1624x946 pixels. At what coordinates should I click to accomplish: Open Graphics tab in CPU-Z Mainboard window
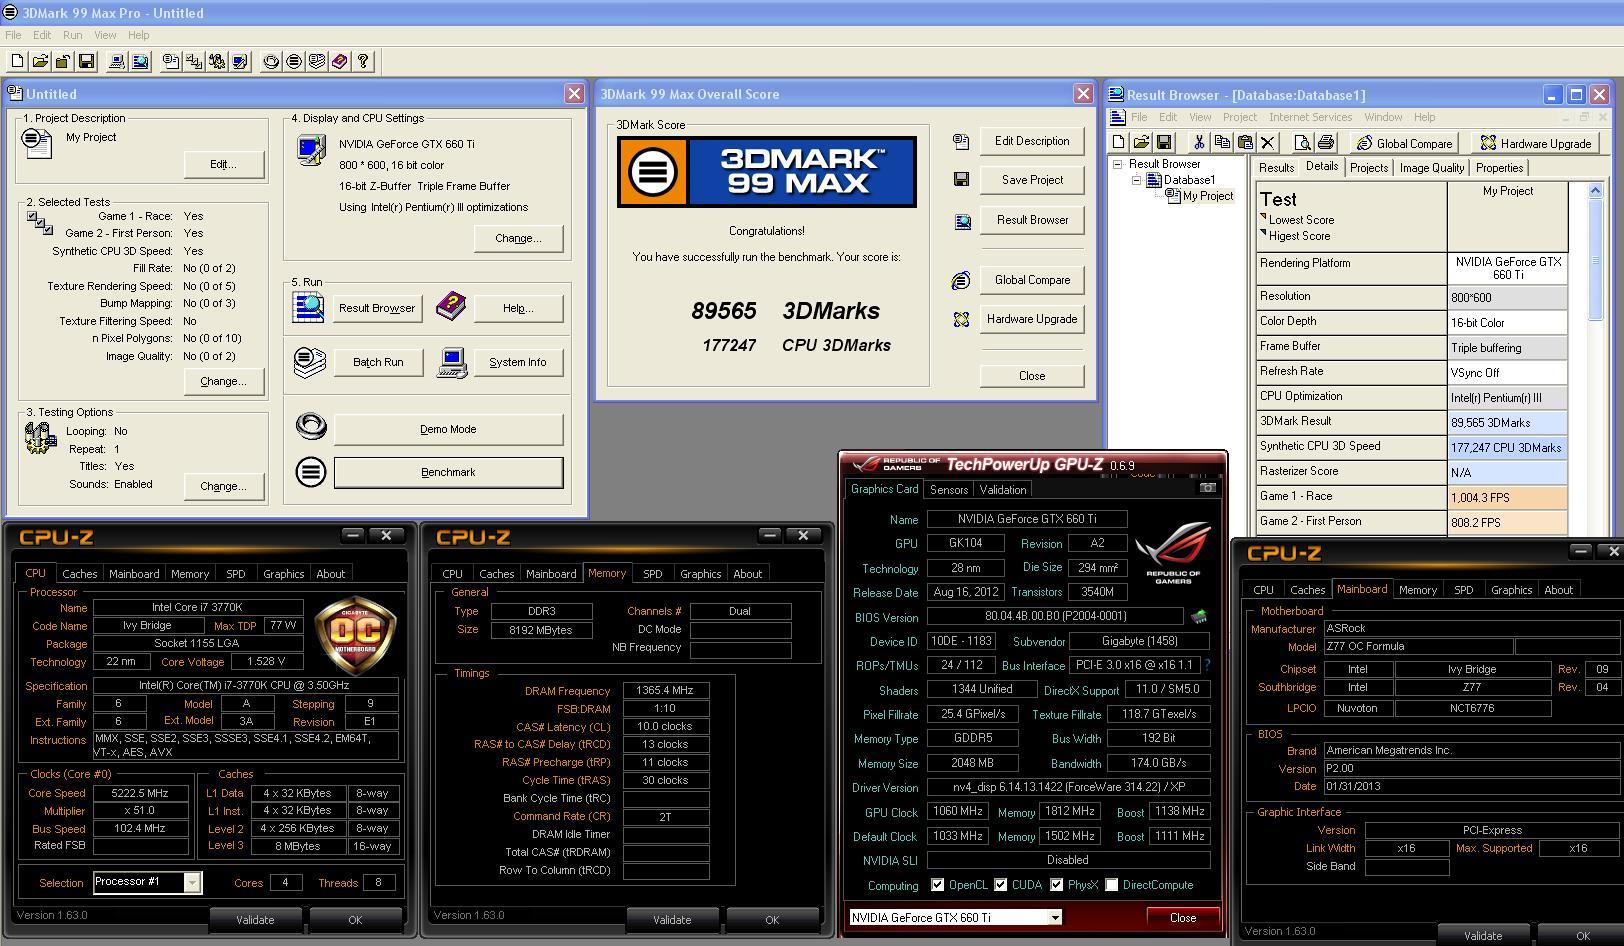click(1511, 590)
